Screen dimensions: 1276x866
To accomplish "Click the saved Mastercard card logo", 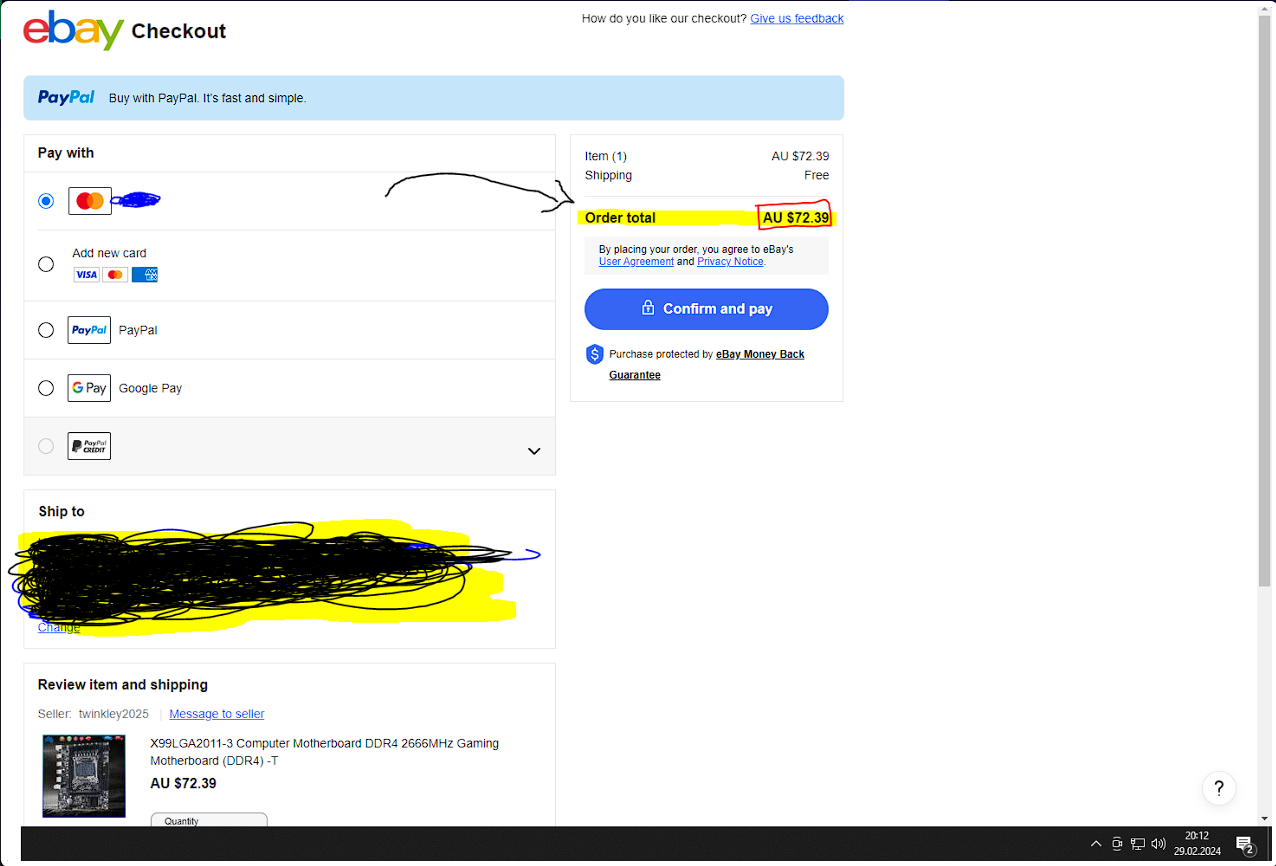I will click(x=90, y=201).
